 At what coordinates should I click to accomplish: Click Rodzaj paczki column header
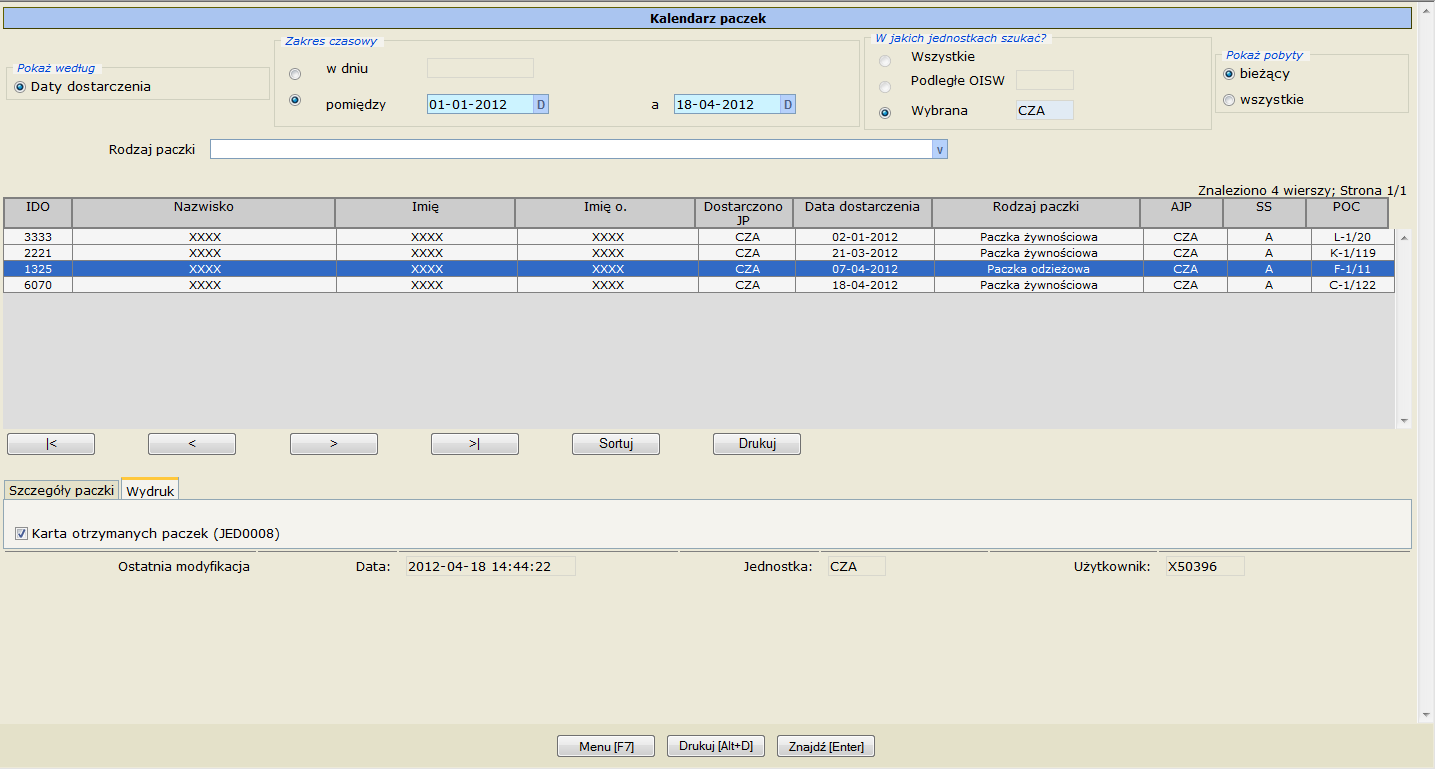coord(1036,213)
